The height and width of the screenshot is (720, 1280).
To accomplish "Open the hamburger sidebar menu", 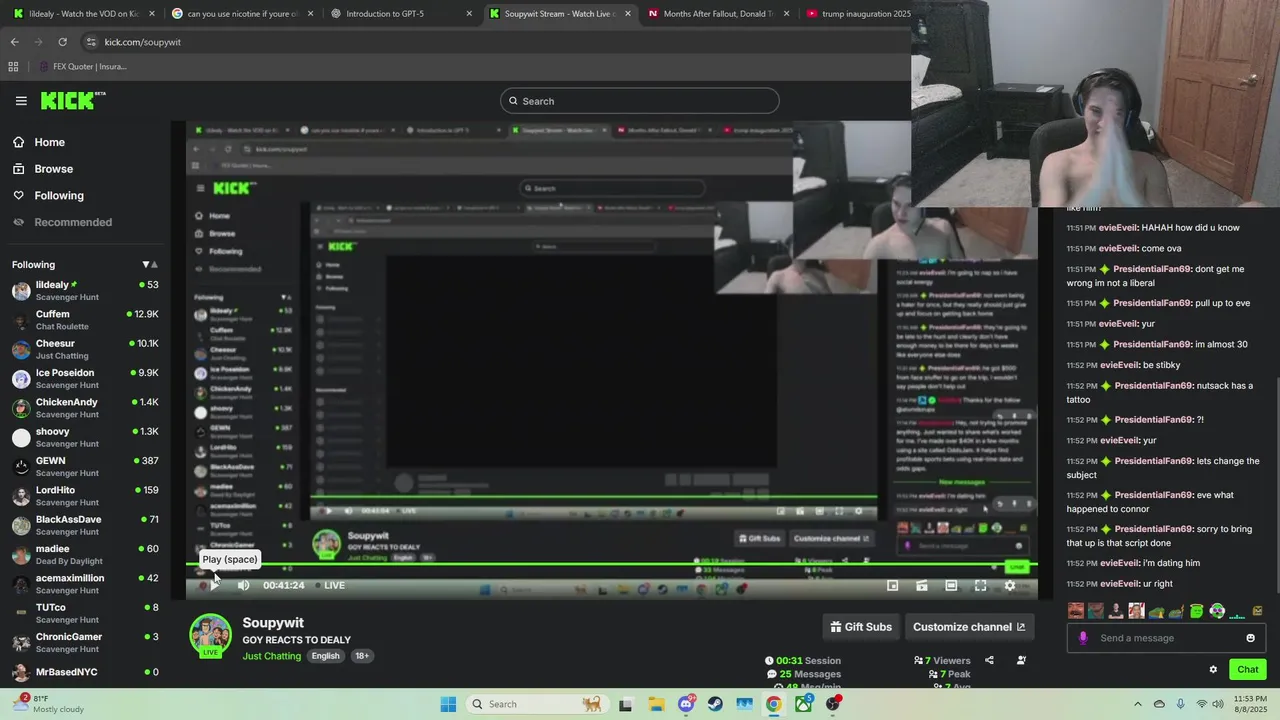I will click(21, 101).
